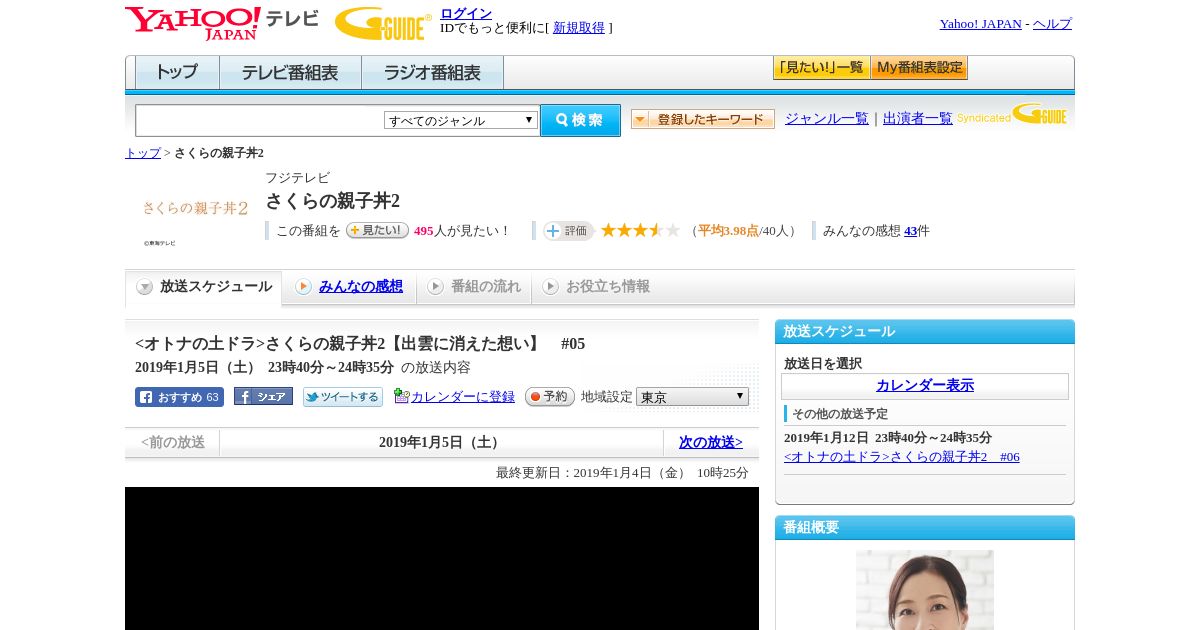This screenshot has height=630, width=1200.
Task: Click the <前の放送 previous broadcast button
Action: [173, 442]
